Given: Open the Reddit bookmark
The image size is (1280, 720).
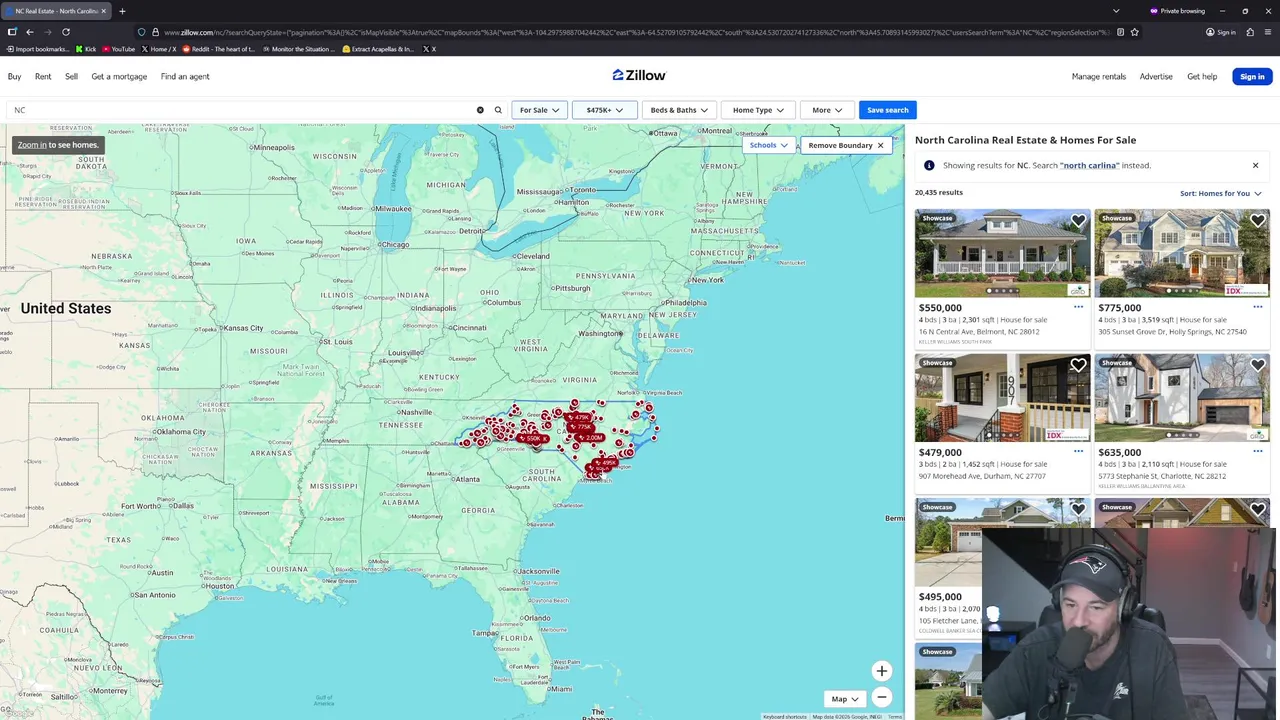Looking at the screenshot, I should pos(219,49).
